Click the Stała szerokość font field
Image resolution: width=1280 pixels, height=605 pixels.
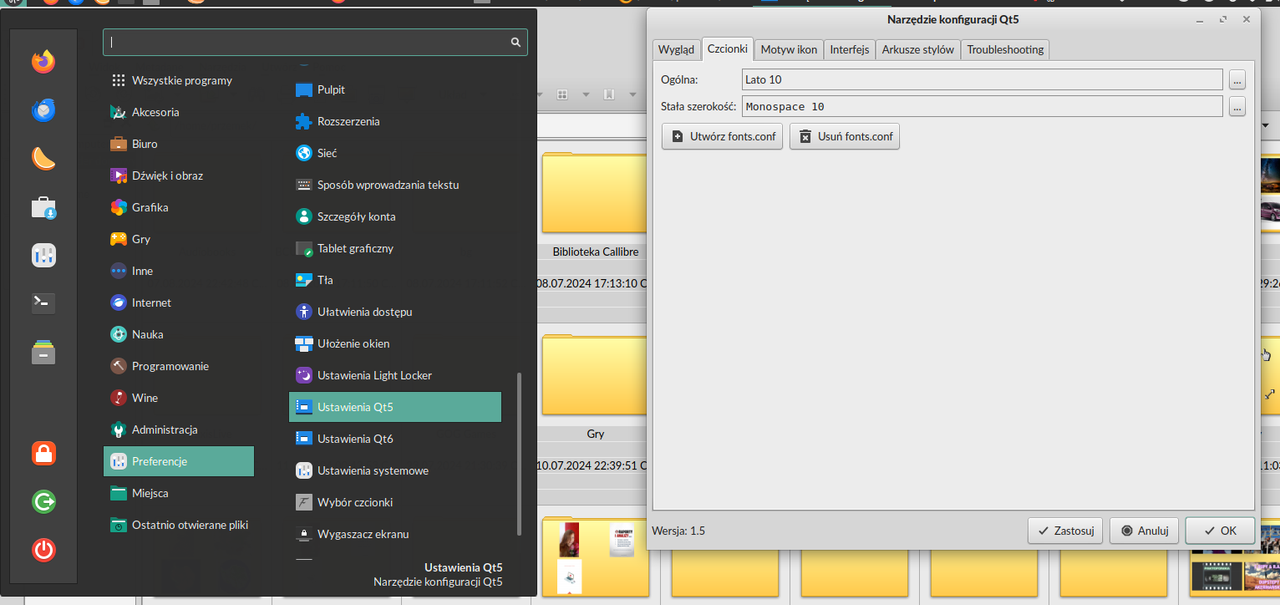[983, 106]
